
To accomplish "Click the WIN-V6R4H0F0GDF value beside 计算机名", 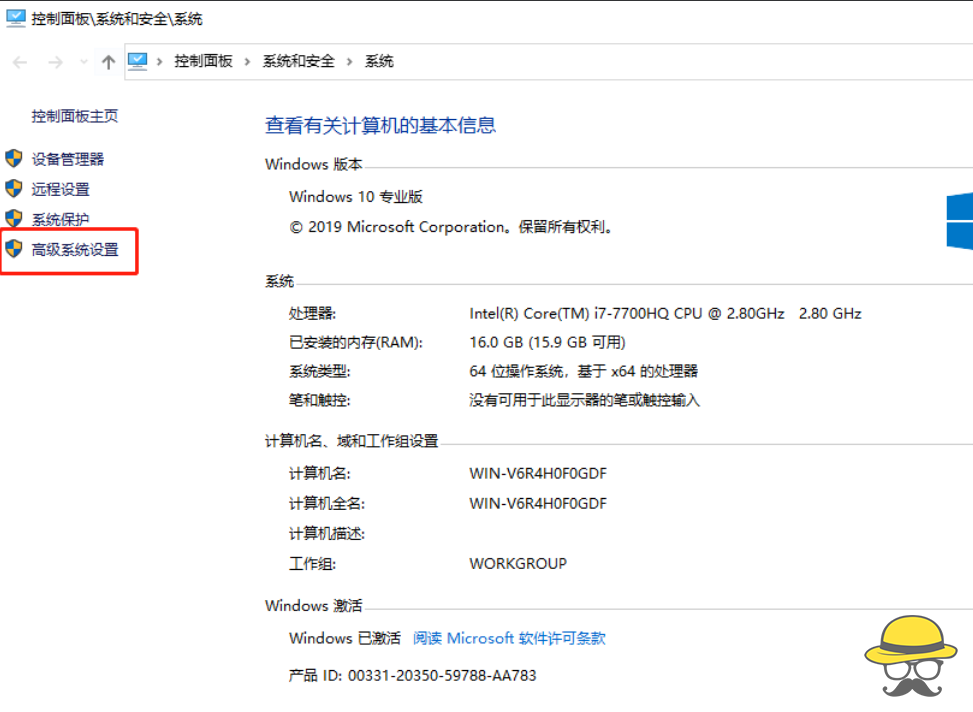I will point(538,474).
